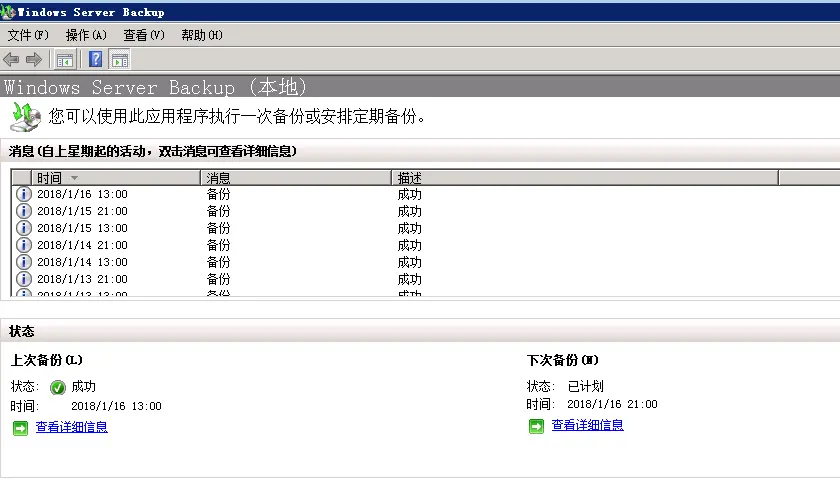Viewport: 840px width, 490px height.
Task: Click the backup application icon beside the intro text
Action: click(25, 117)
